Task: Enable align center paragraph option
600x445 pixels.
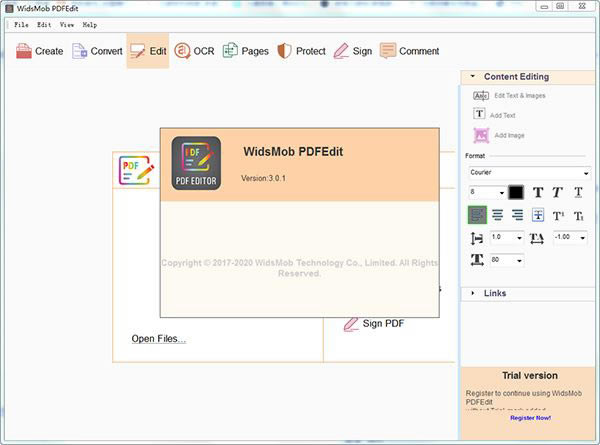Action: 497,214
